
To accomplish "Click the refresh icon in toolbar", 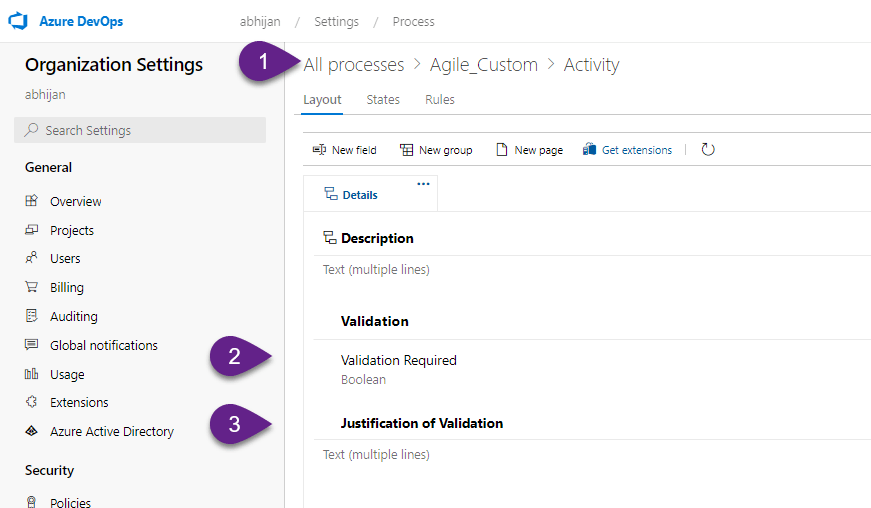I will pyautogui.click(x=708, y=150).
